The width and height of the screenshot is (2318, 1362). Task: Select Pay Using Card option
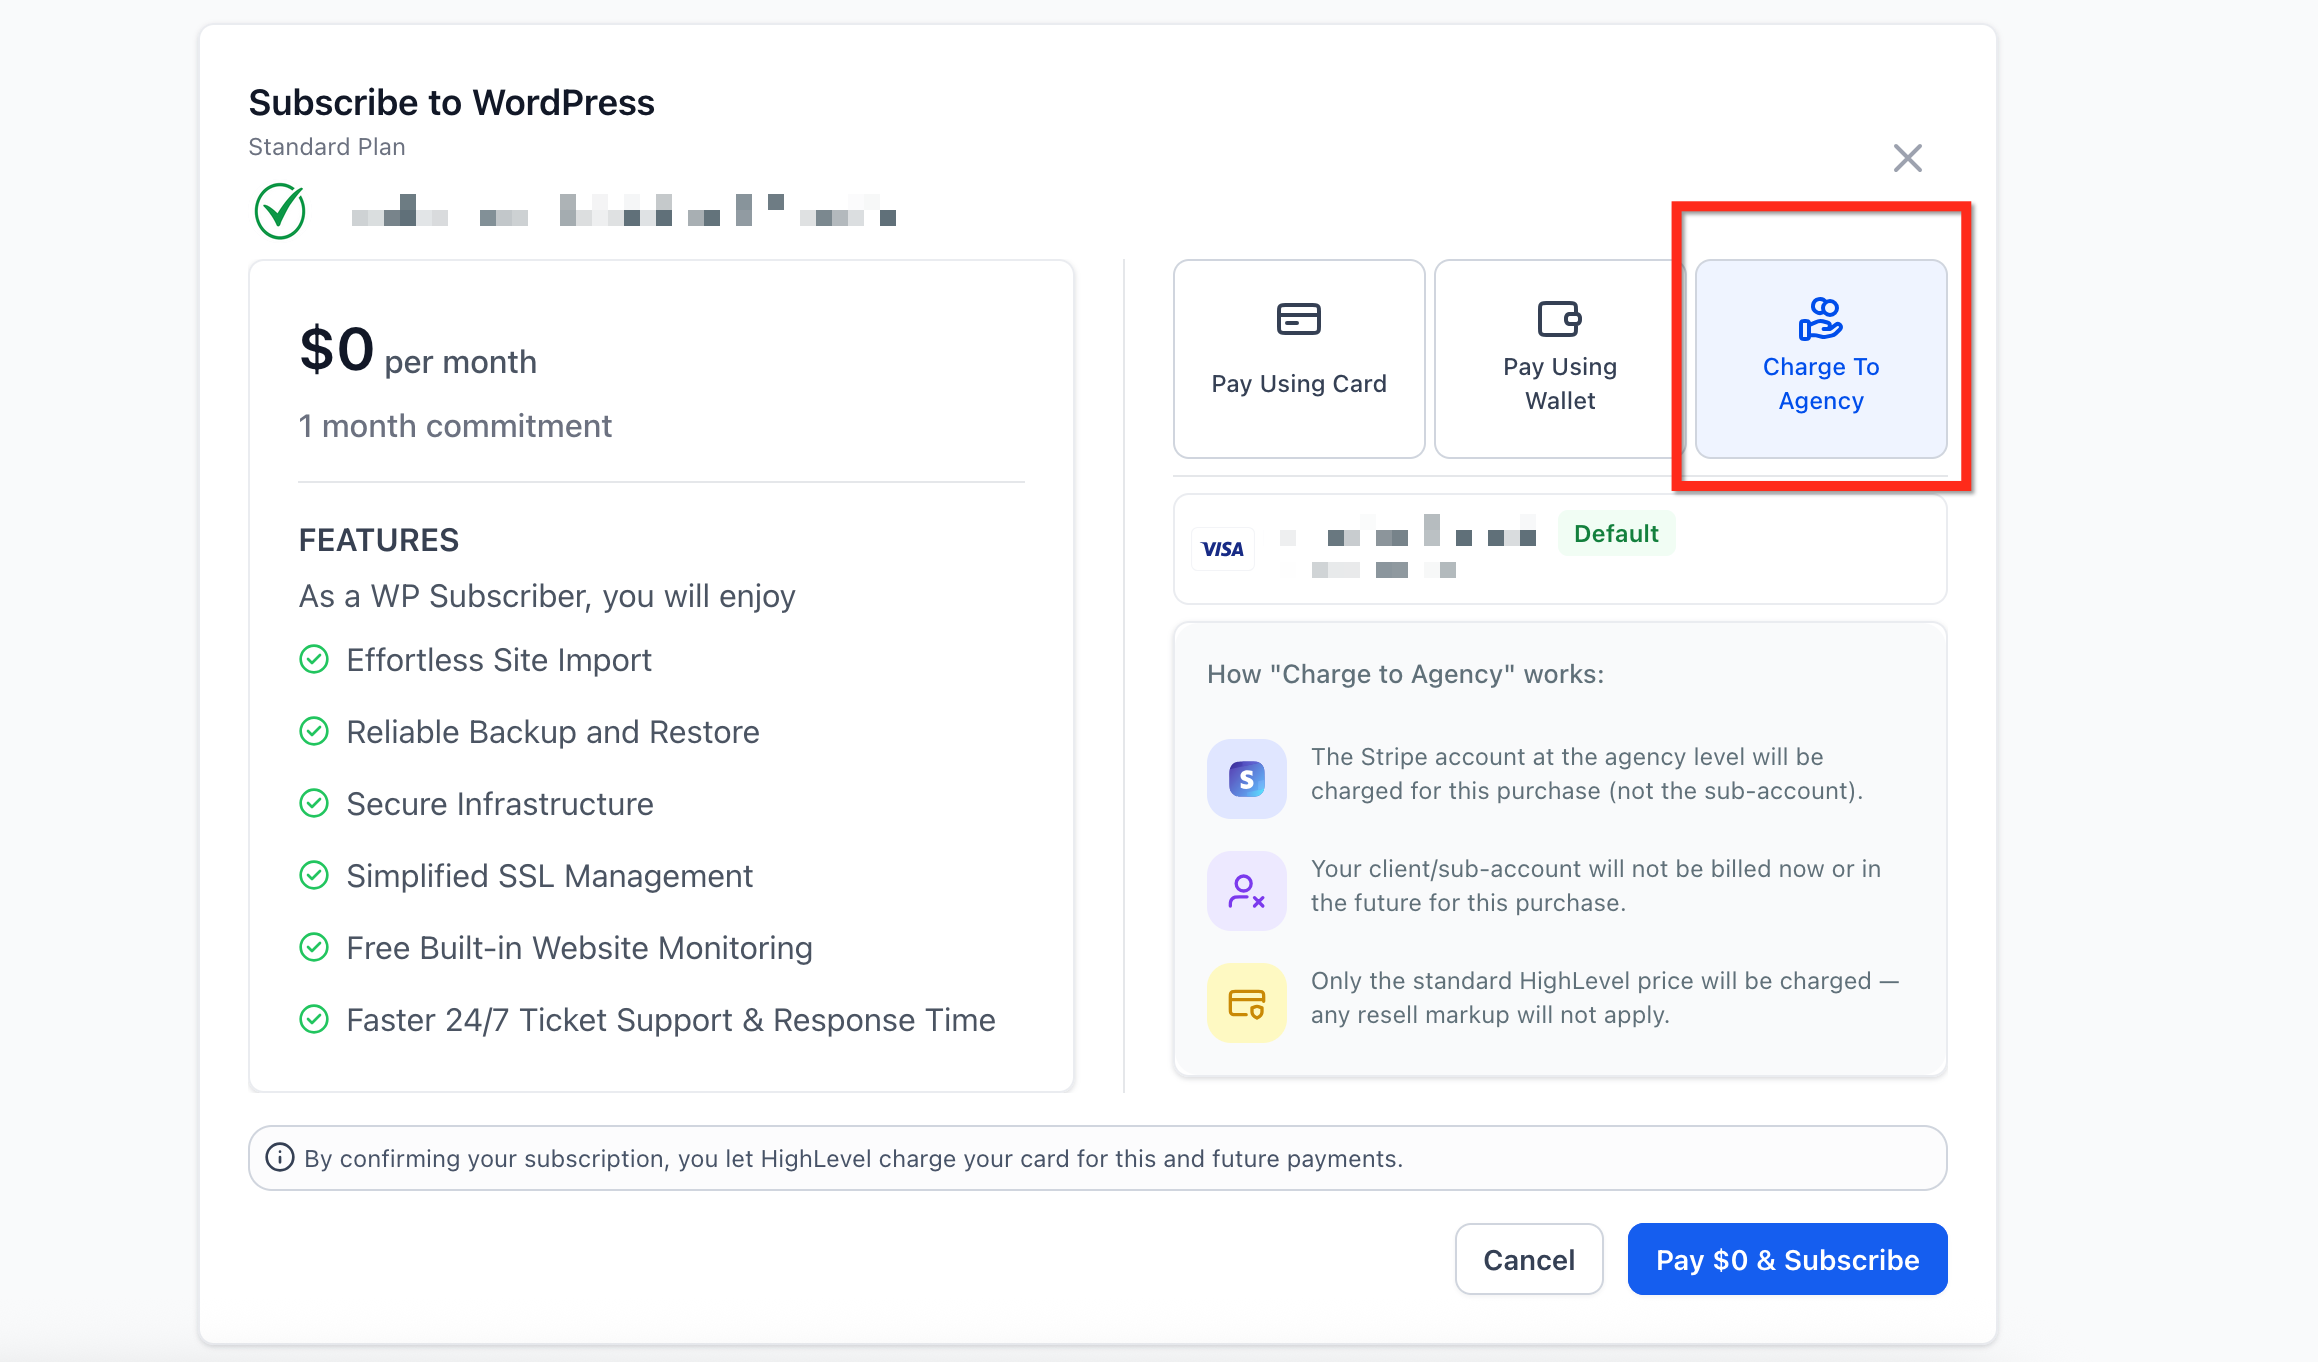[x=1298, y=359]
